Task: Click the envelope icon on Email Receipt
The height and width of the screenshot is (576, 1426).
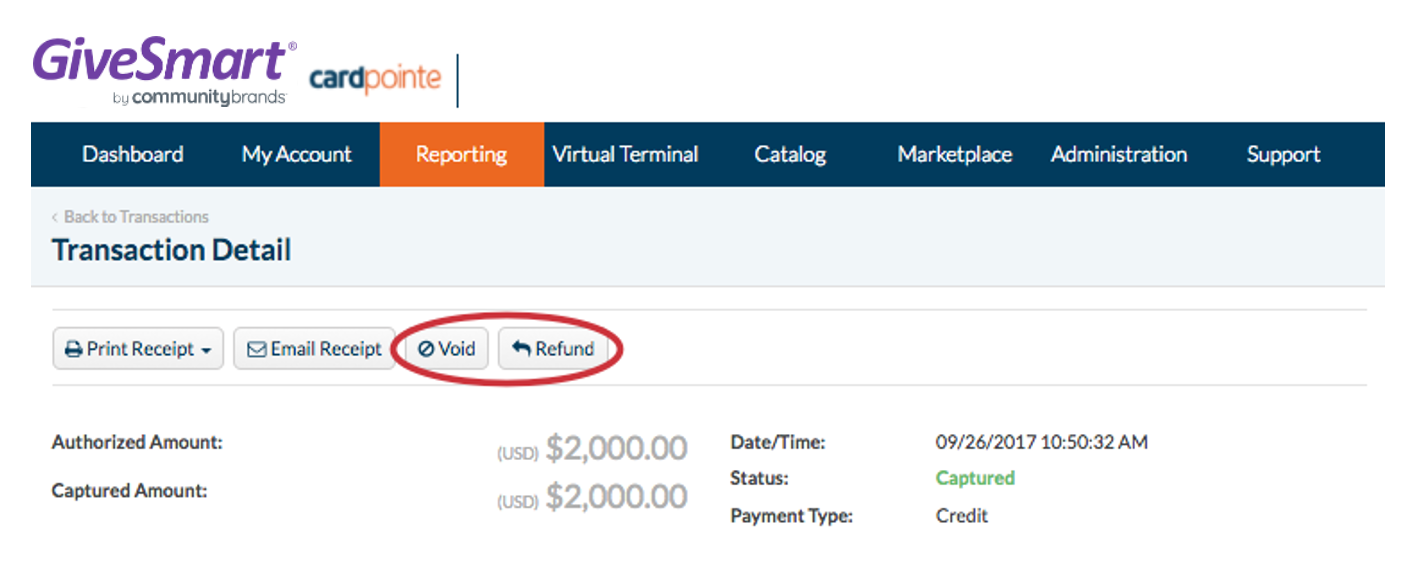Action: click(257, 350)
